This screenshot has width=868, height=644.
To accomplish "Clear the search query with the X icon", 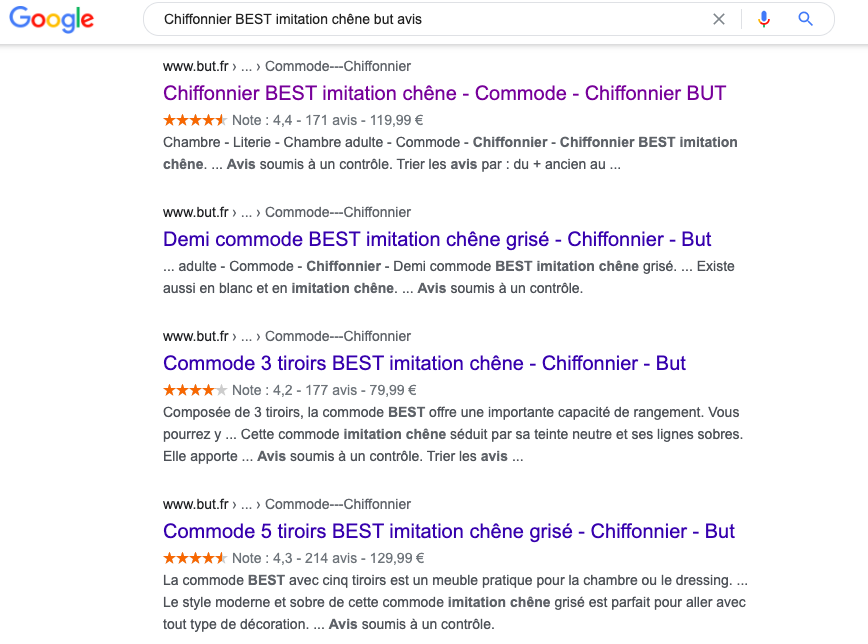I will tap(719, 19).
